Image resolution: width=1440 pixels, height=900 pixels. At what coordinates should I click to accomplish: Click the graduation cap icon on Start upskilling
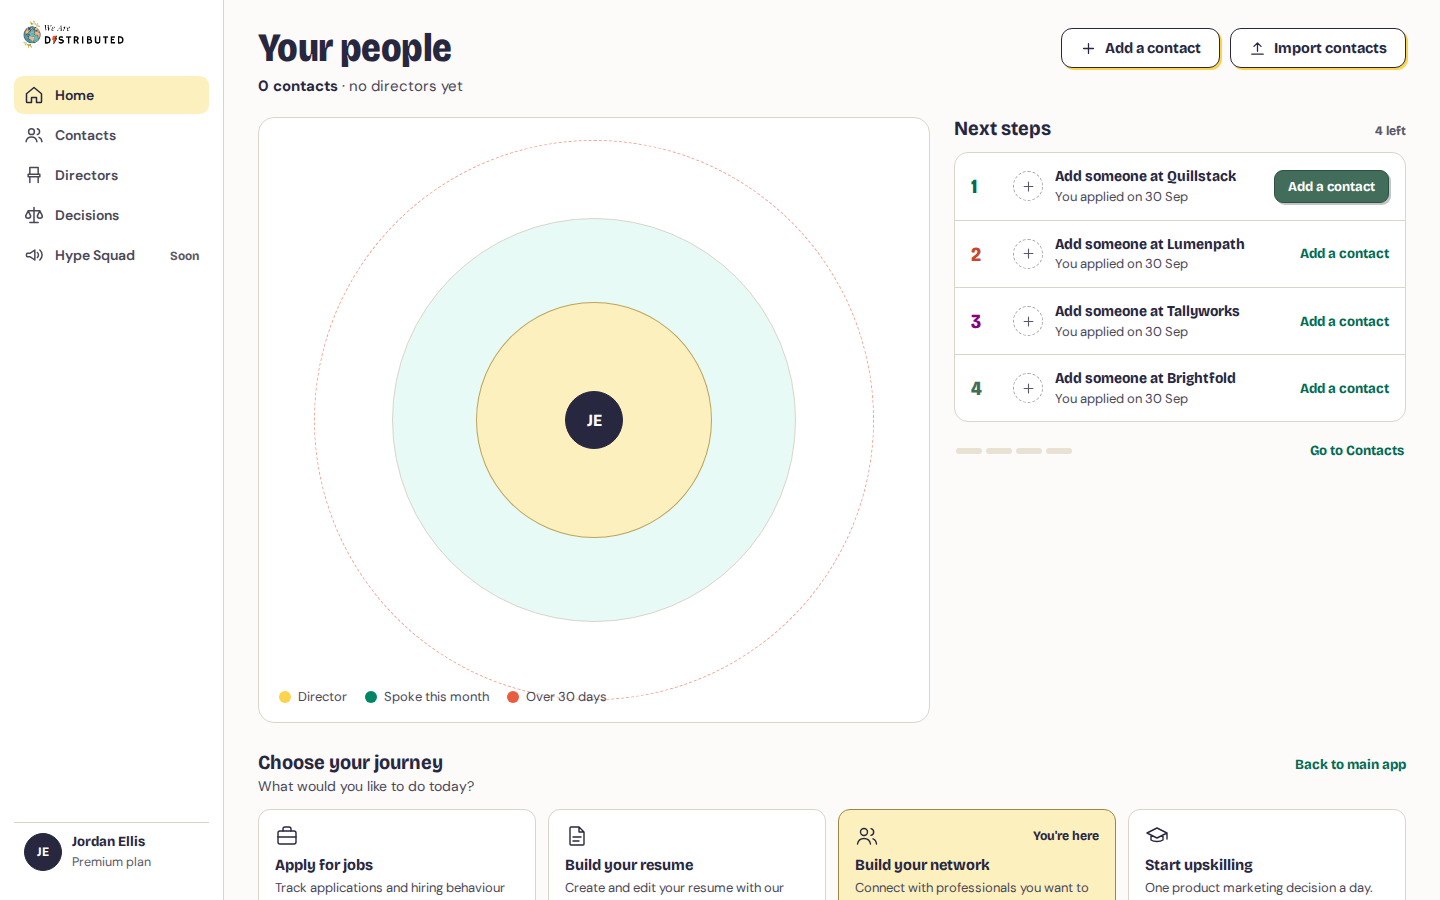1157,835
